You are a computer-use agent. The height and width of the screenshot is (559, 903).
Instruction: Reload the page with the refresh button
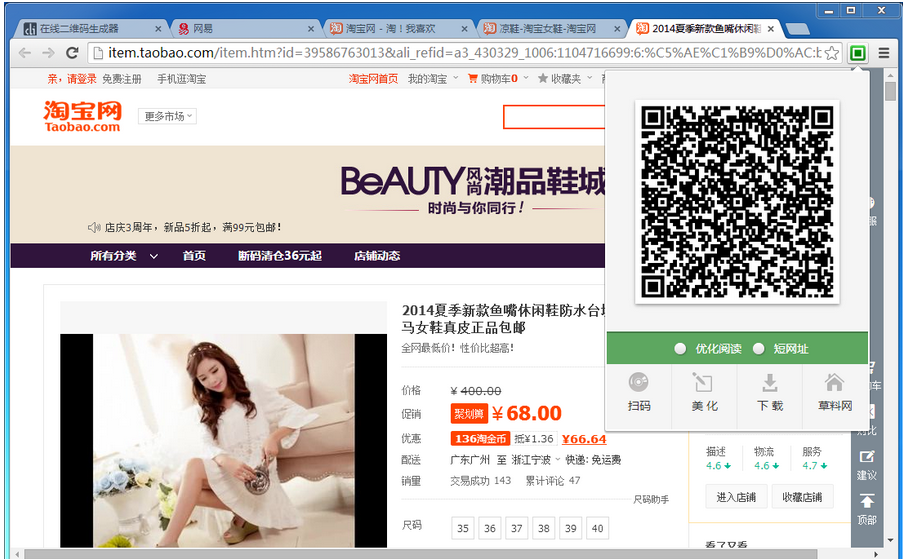[72, 53]
